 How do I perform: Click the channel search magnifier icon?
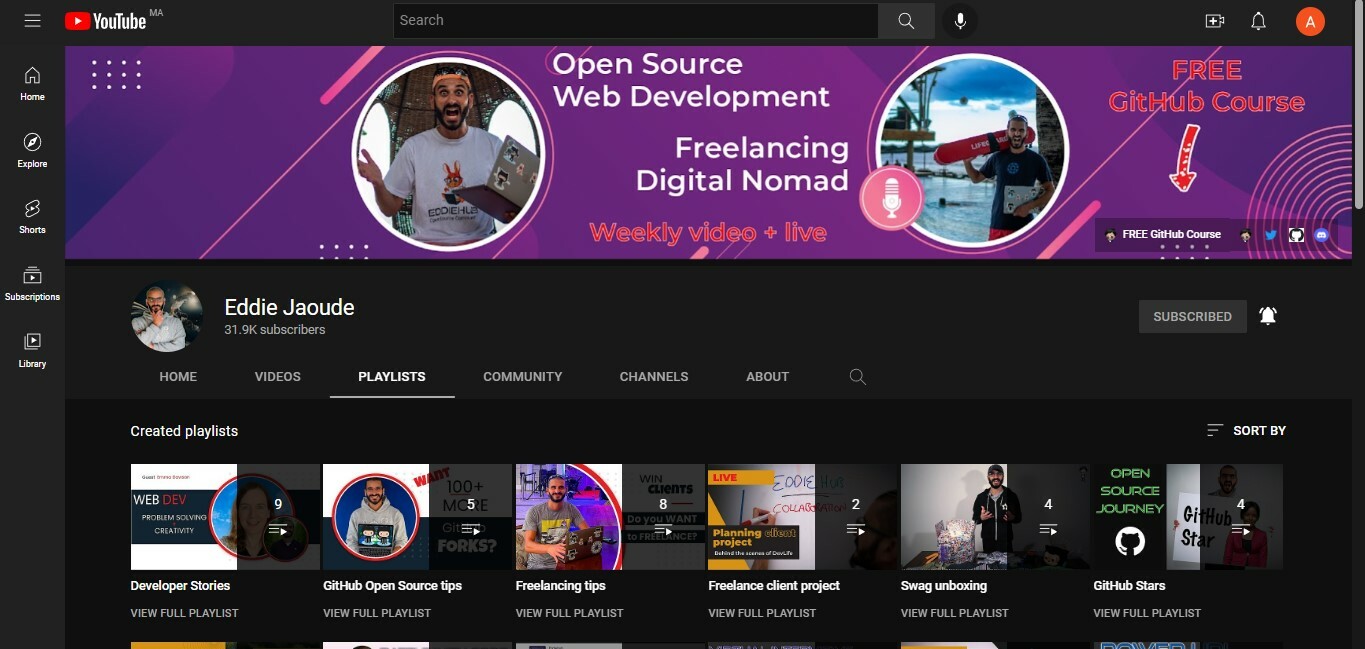[857, 377]
